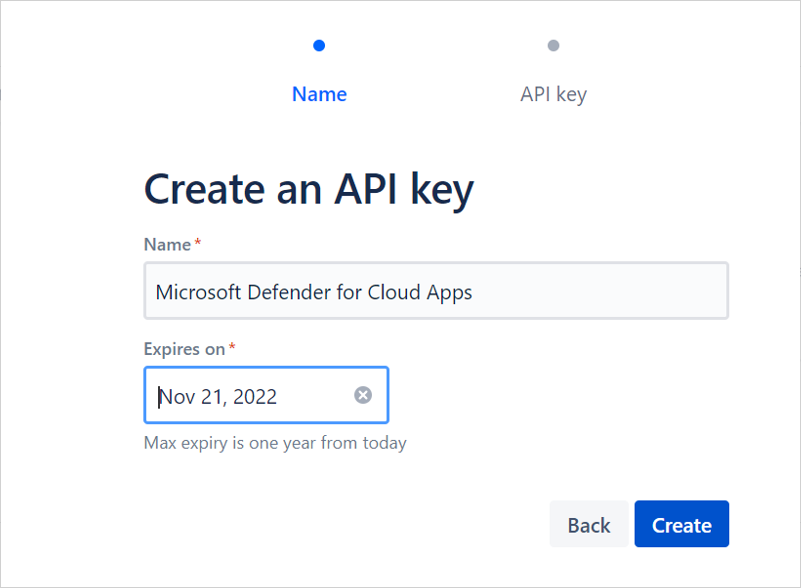801x588 pixels.
Task: Select the Name step in the wizard
Action: 319,93
